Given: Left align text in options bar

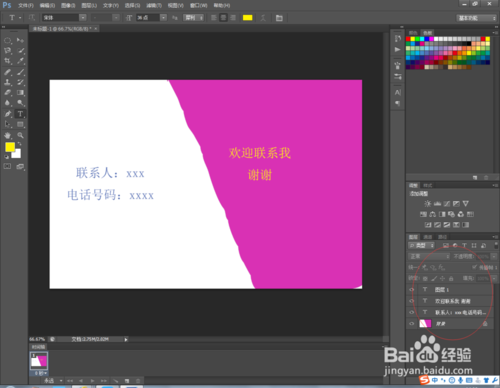Looking at the screenshot, I should pyautogui.click(x=214, y=18).
